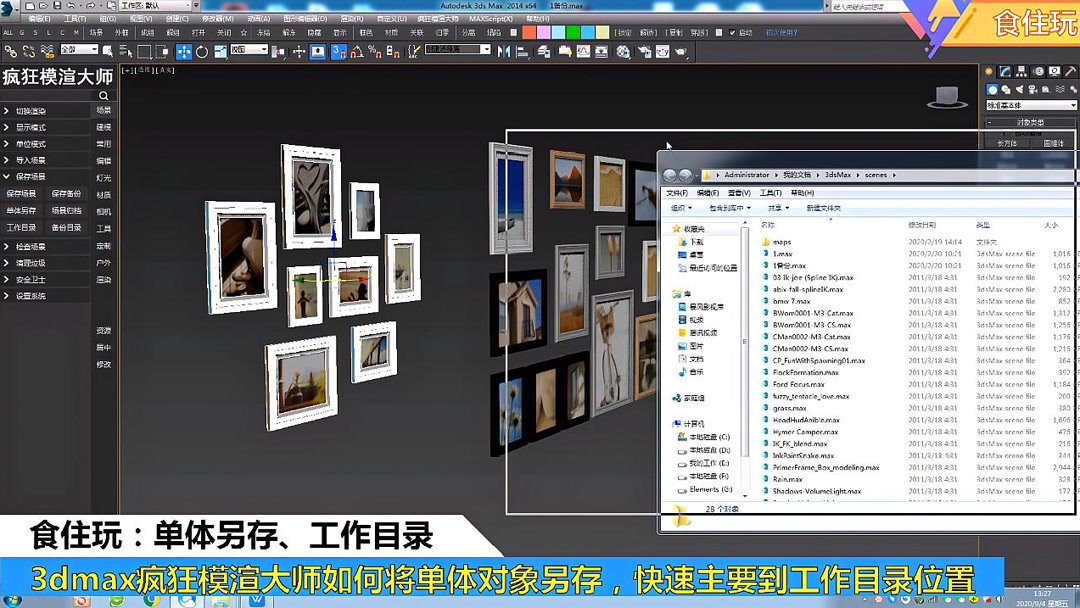Switch to the 灯光 tab in plugin sidebar
Screen dimensions: 1080x608
tap(103, 177)
